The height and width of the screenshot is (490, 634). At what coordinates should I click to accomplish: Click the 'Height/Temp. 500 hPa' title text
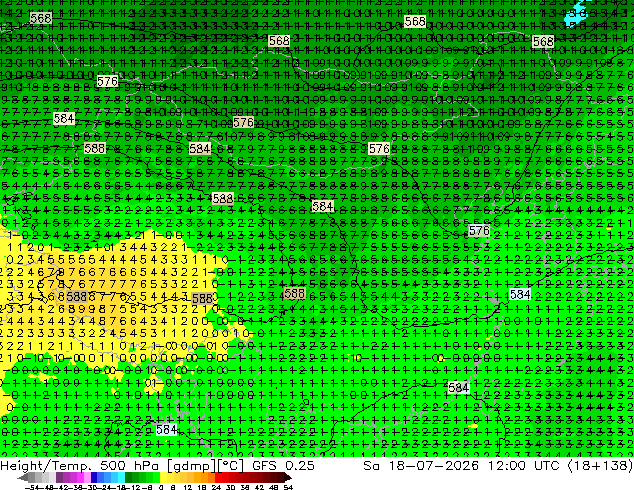tap(79, 466)
